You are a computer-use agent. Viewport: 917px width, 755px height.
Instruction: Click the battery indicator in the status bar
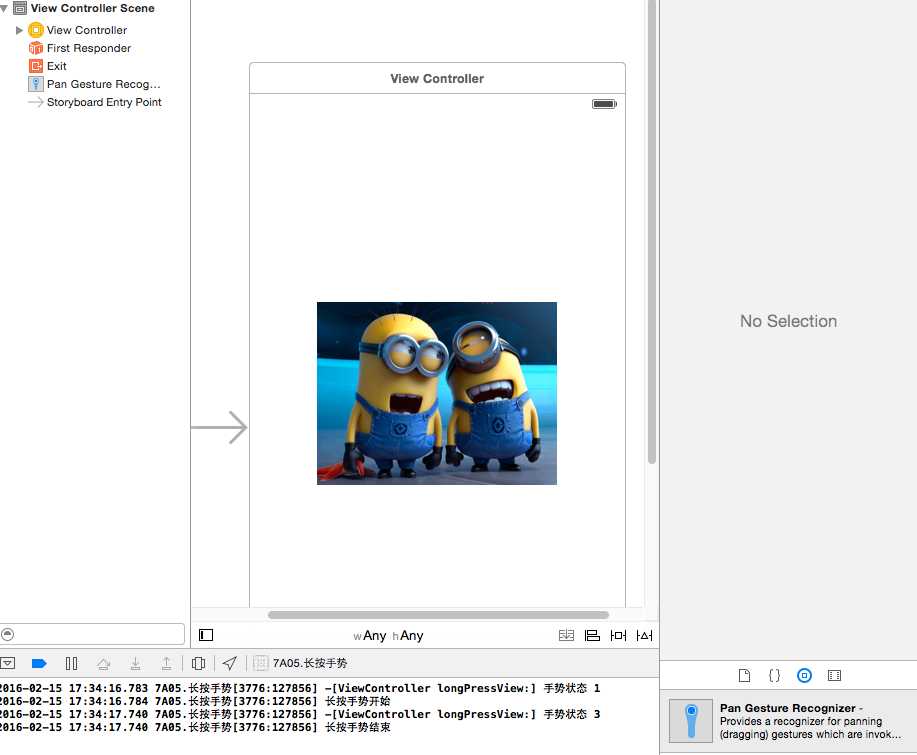pyautogui.click(x=604, y=104)
